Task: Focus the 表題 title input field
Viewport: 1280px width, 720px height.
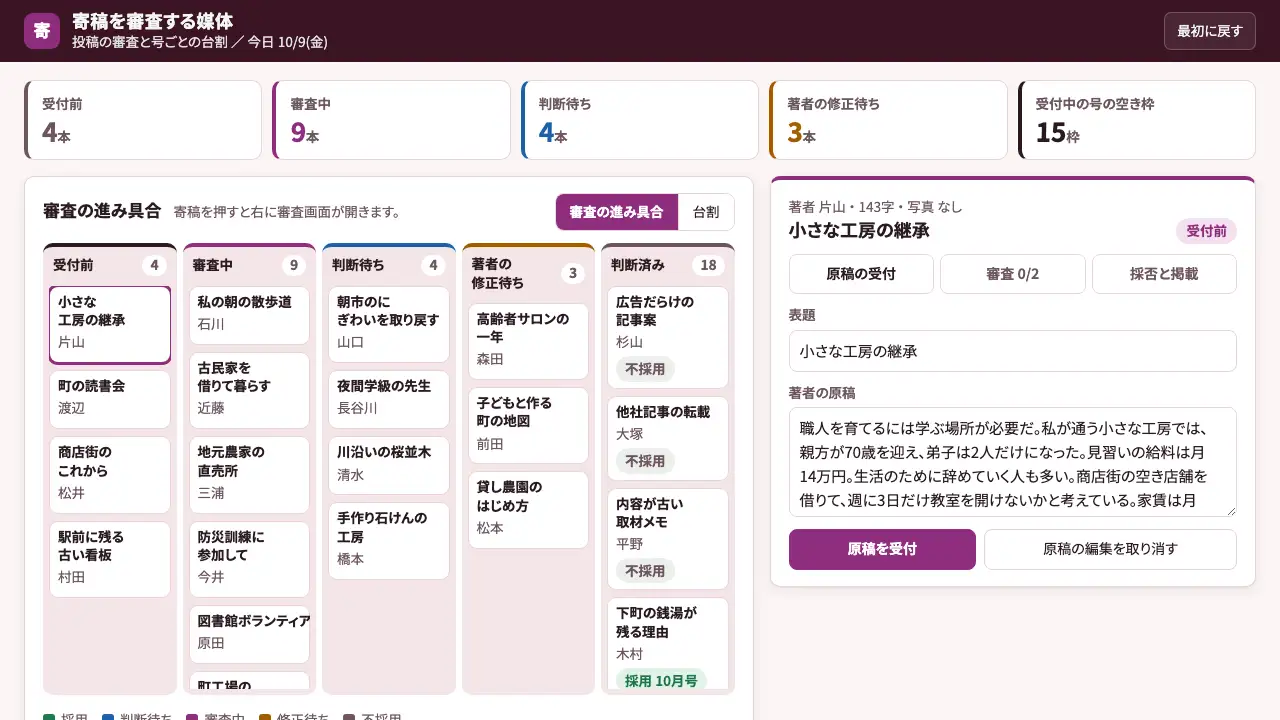Action: (1013, 351)
